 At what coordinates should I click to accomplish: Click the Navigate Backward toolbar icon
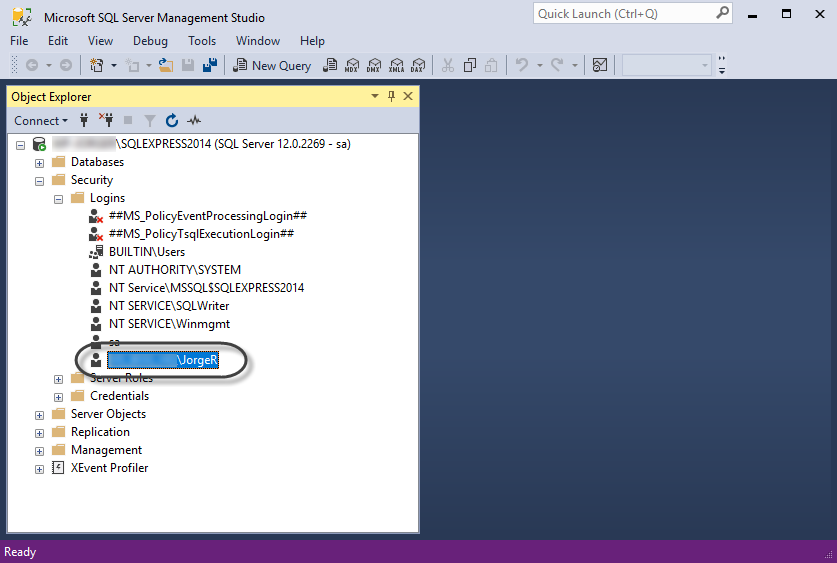32,66
